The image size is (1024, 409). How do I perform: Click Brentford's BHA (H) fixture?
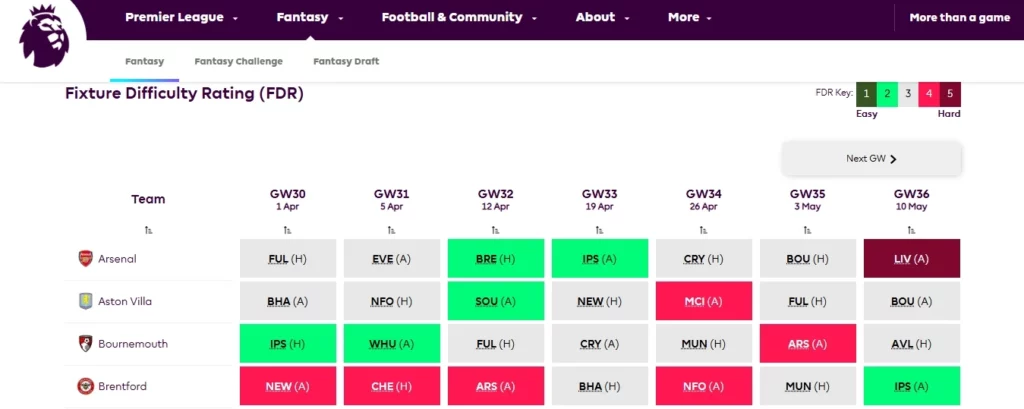(x=600, y=386)
